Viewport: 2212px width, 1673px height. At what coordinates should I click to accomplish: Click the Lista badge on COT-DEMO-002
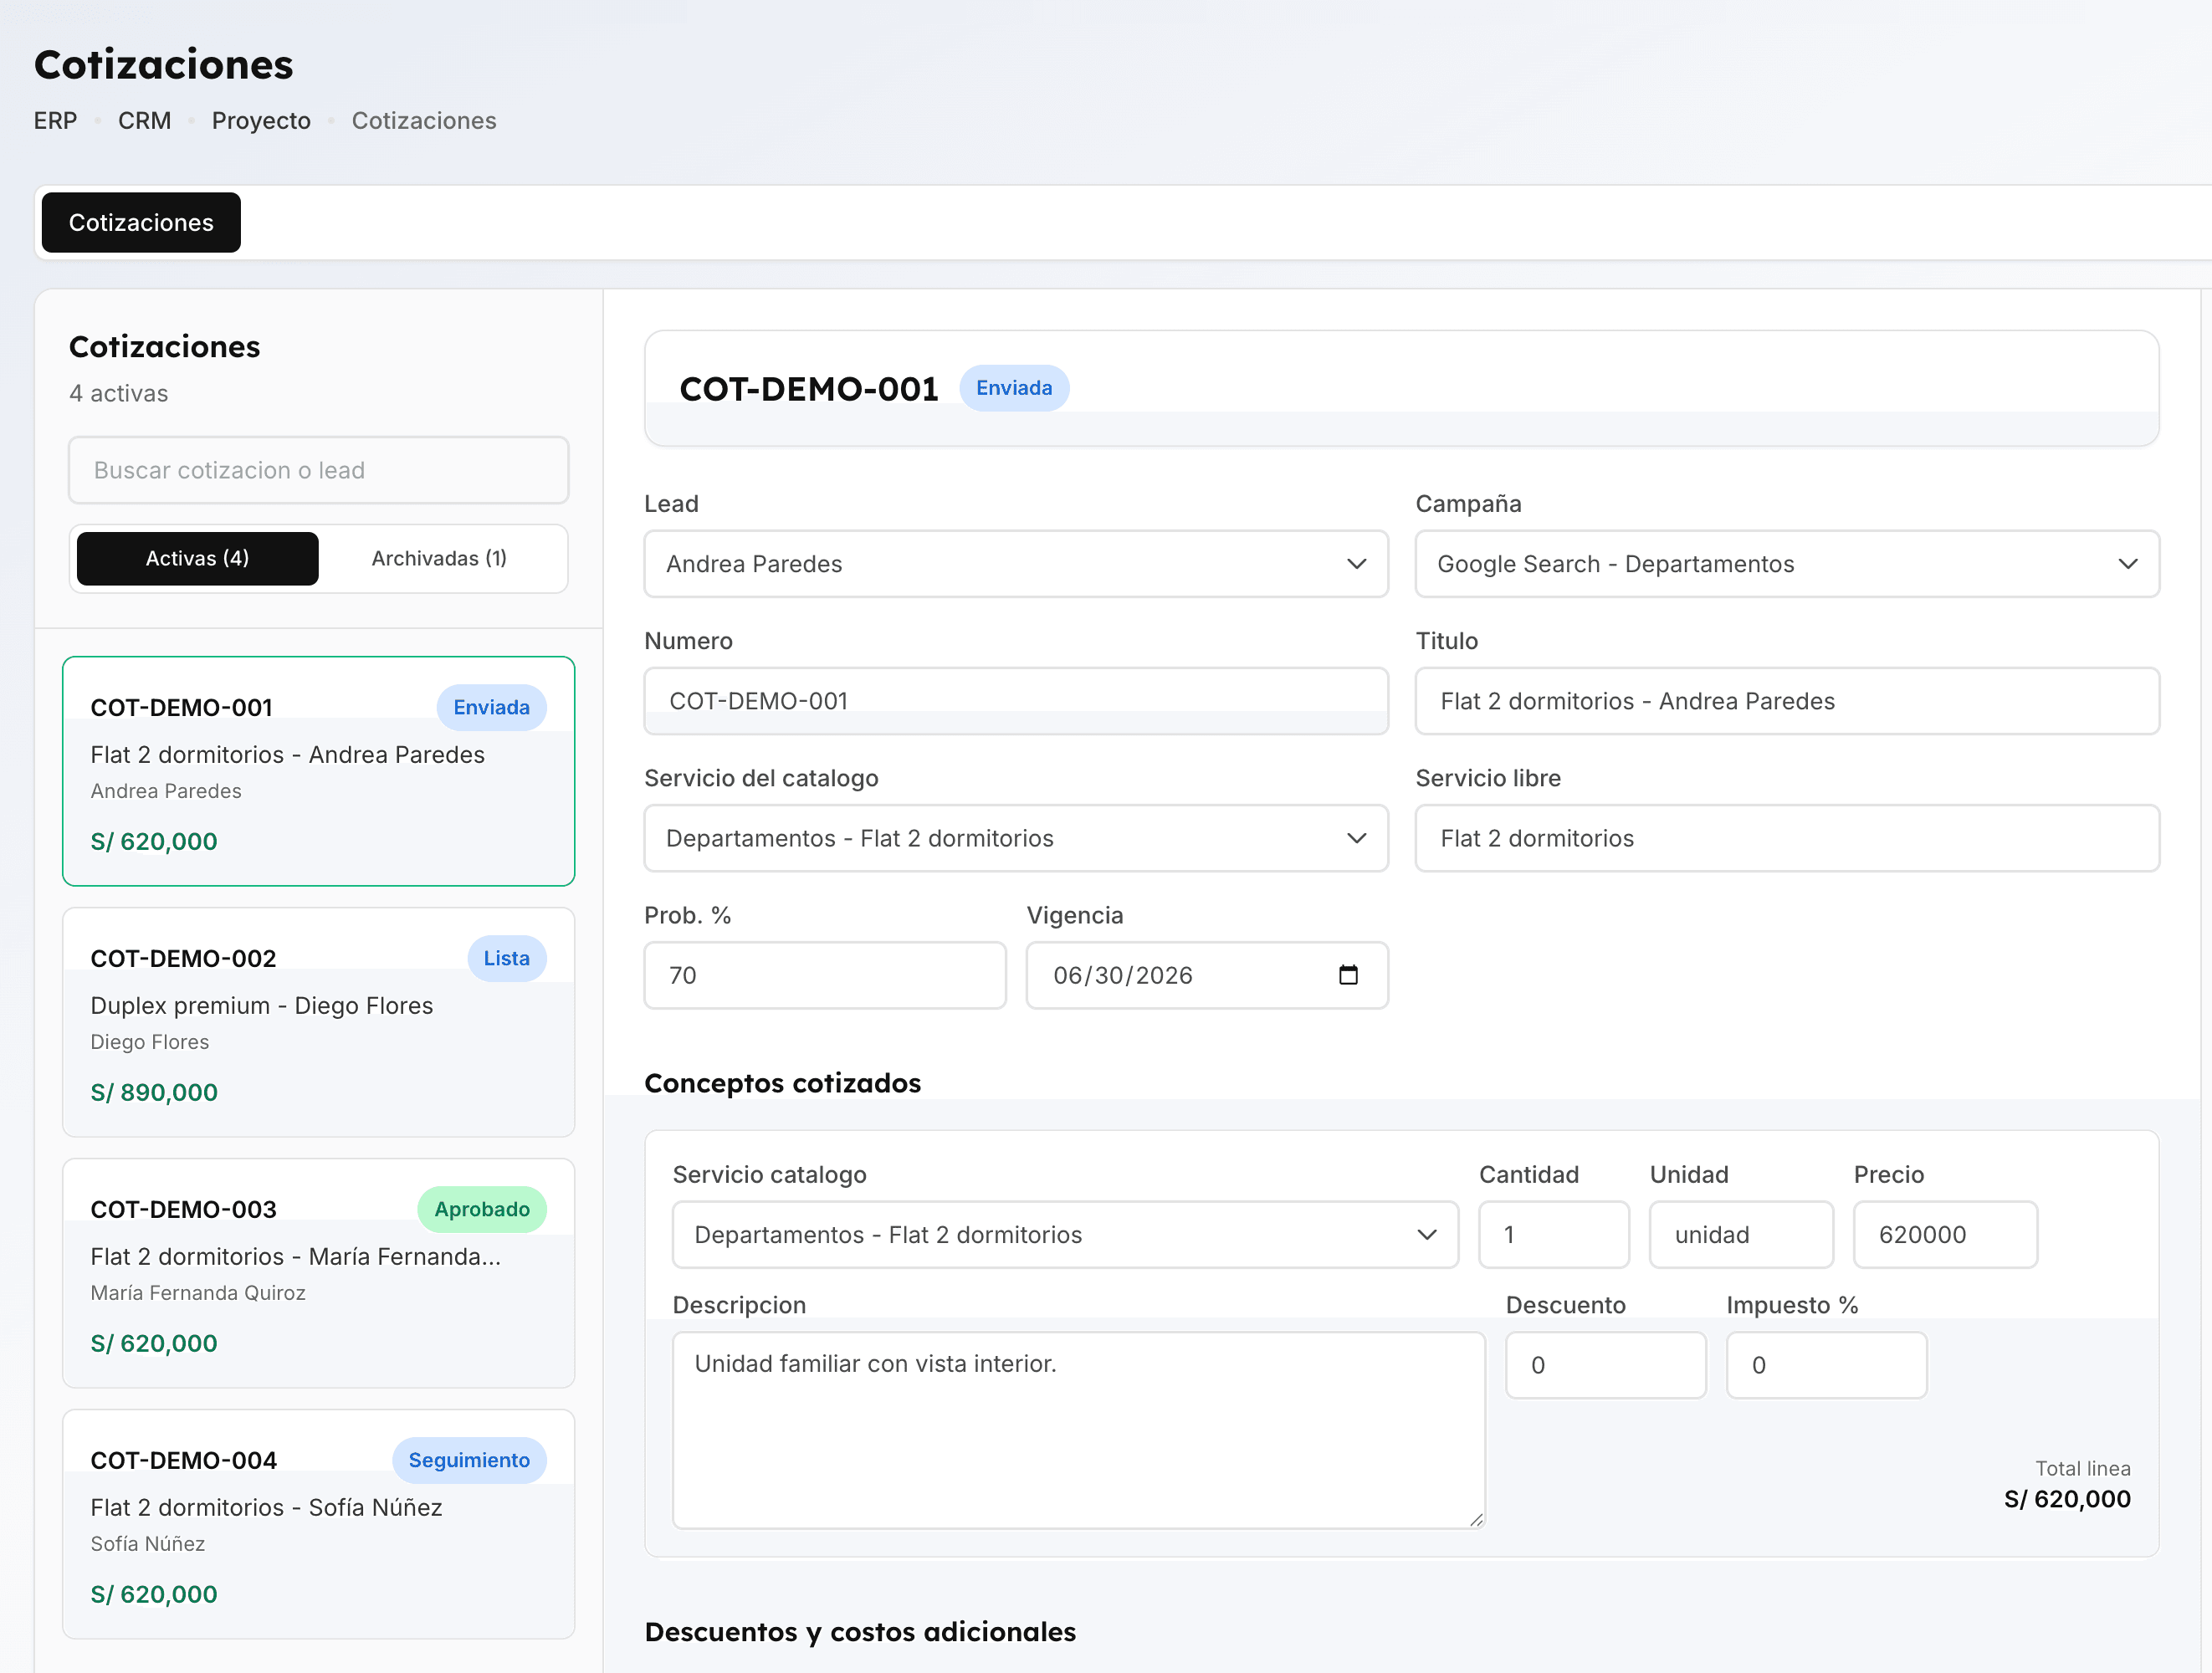point(507,958)
